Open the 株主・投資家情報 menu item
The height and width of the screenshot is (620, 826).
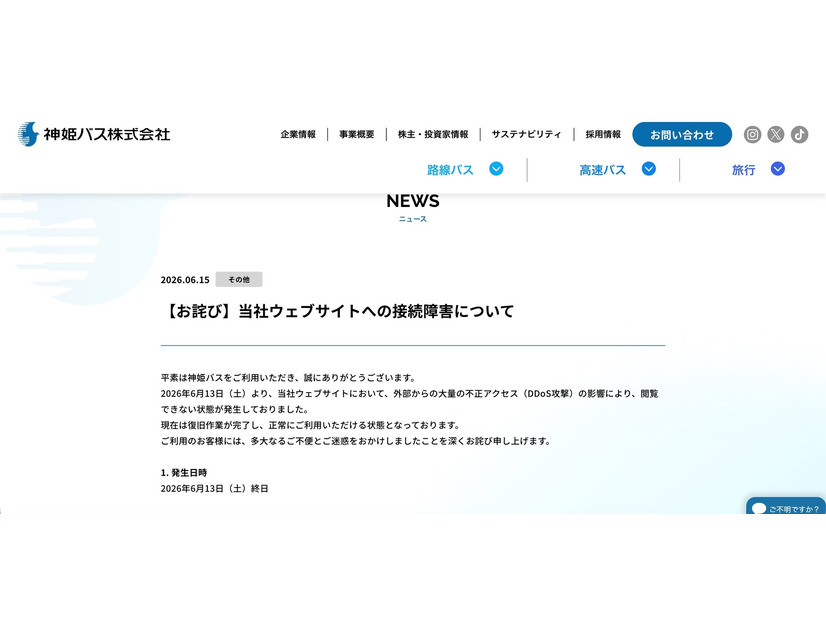(433, 134)
